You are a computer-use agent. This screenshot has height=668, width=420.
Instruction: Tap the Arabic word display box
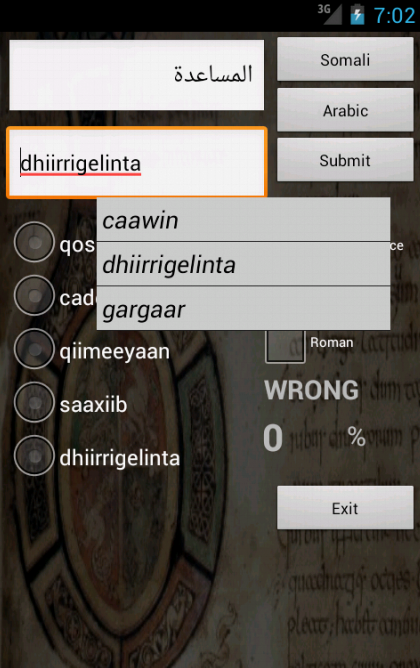click(137, 75)
